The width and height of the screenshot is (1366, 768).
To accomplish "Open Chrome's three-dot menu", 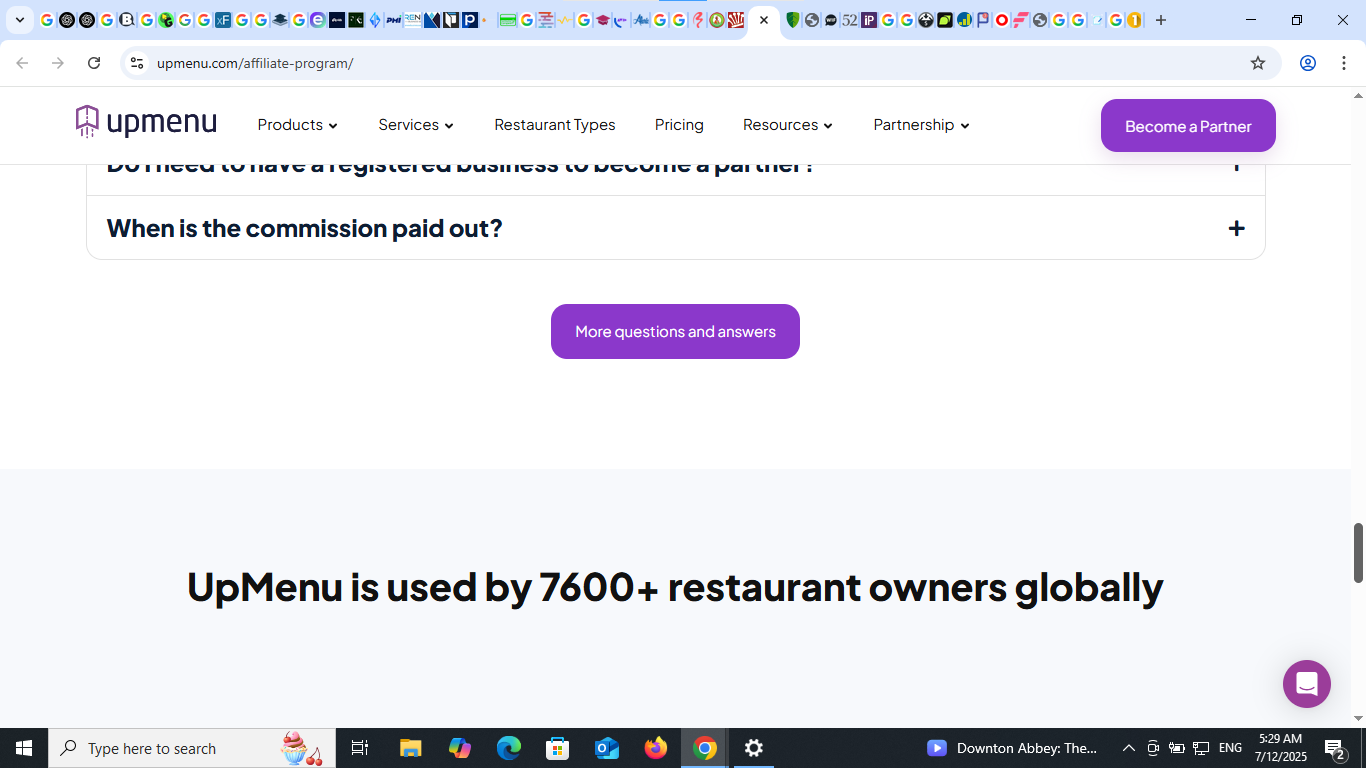I will [1343, 63].
